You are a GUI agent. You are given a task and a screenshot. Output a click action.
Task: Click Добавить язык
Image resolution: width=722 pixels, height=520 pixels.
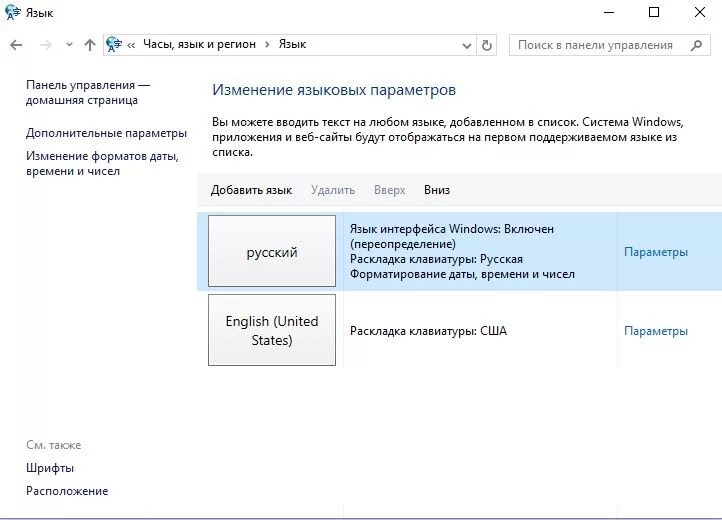point(251,190)
